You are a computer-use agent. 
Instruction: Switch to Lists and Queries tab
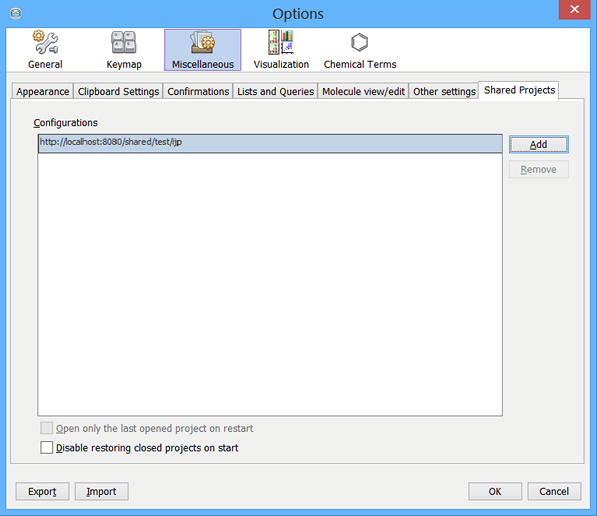(x=275, y=91)
